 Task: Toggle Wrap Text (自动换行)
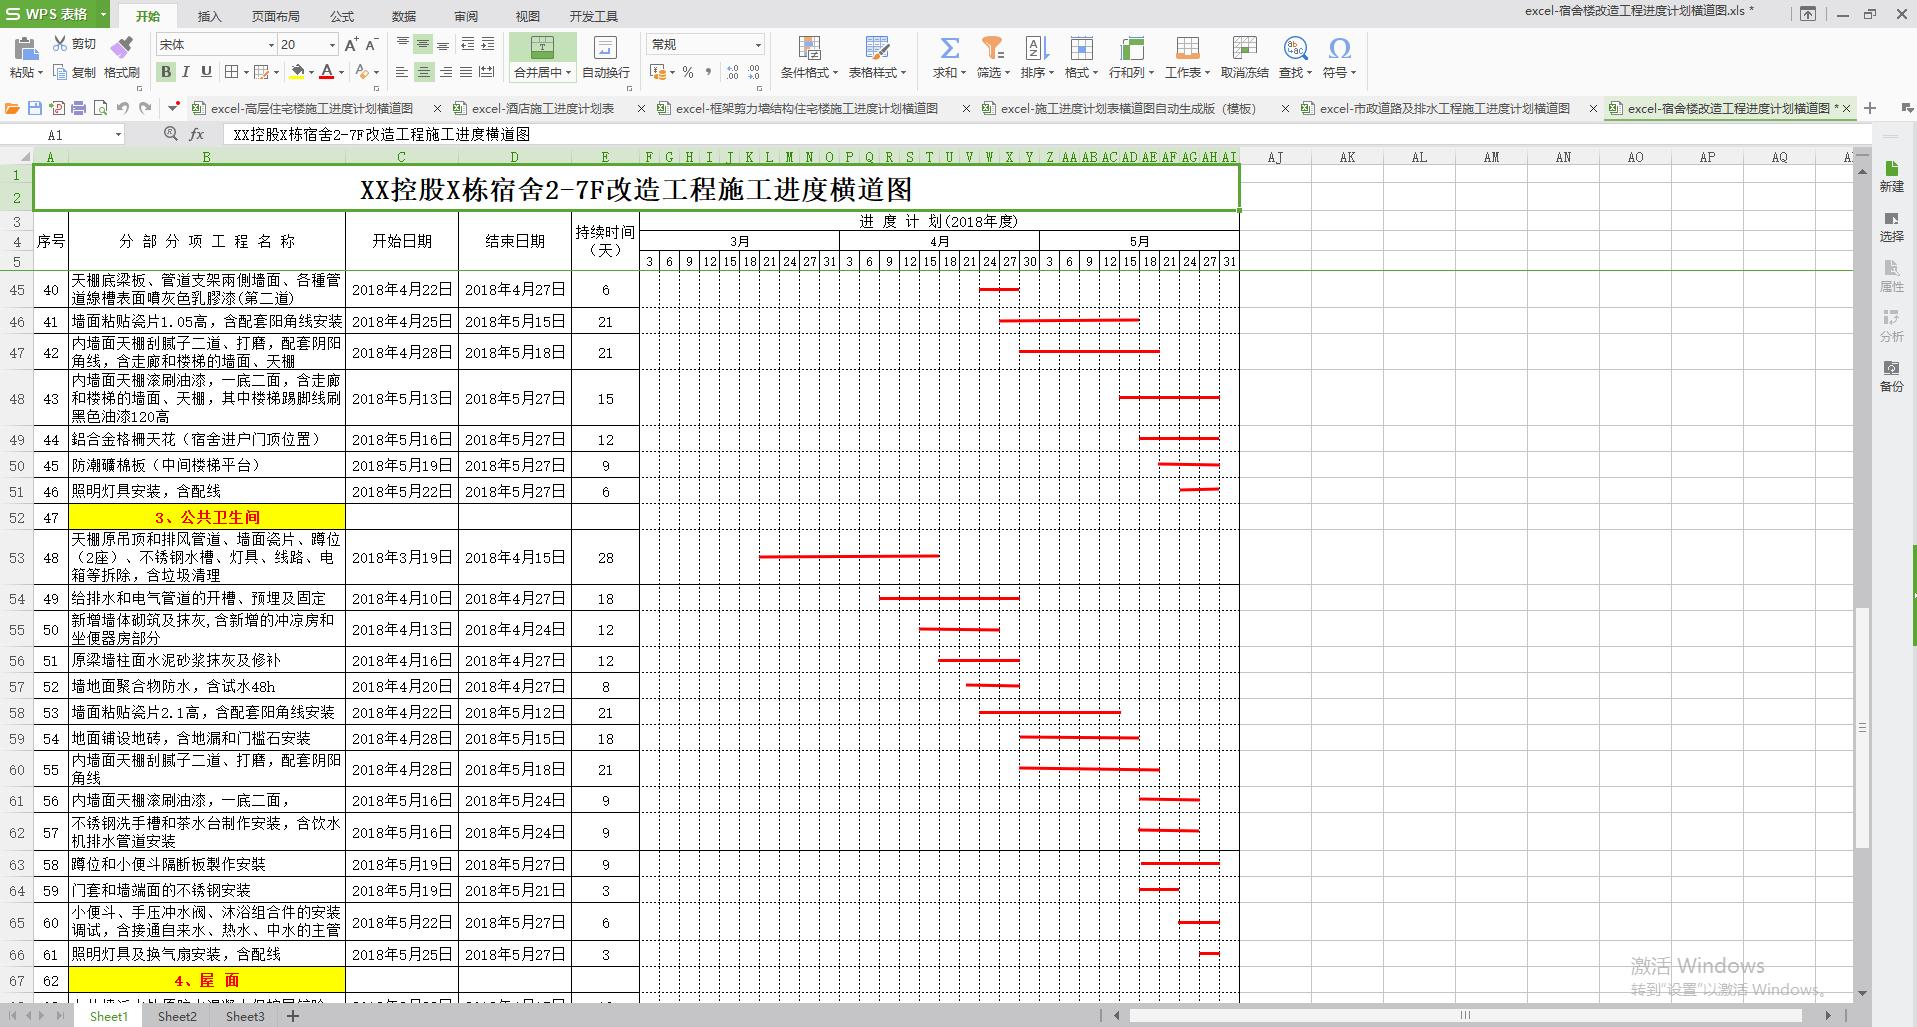[605, 48]
